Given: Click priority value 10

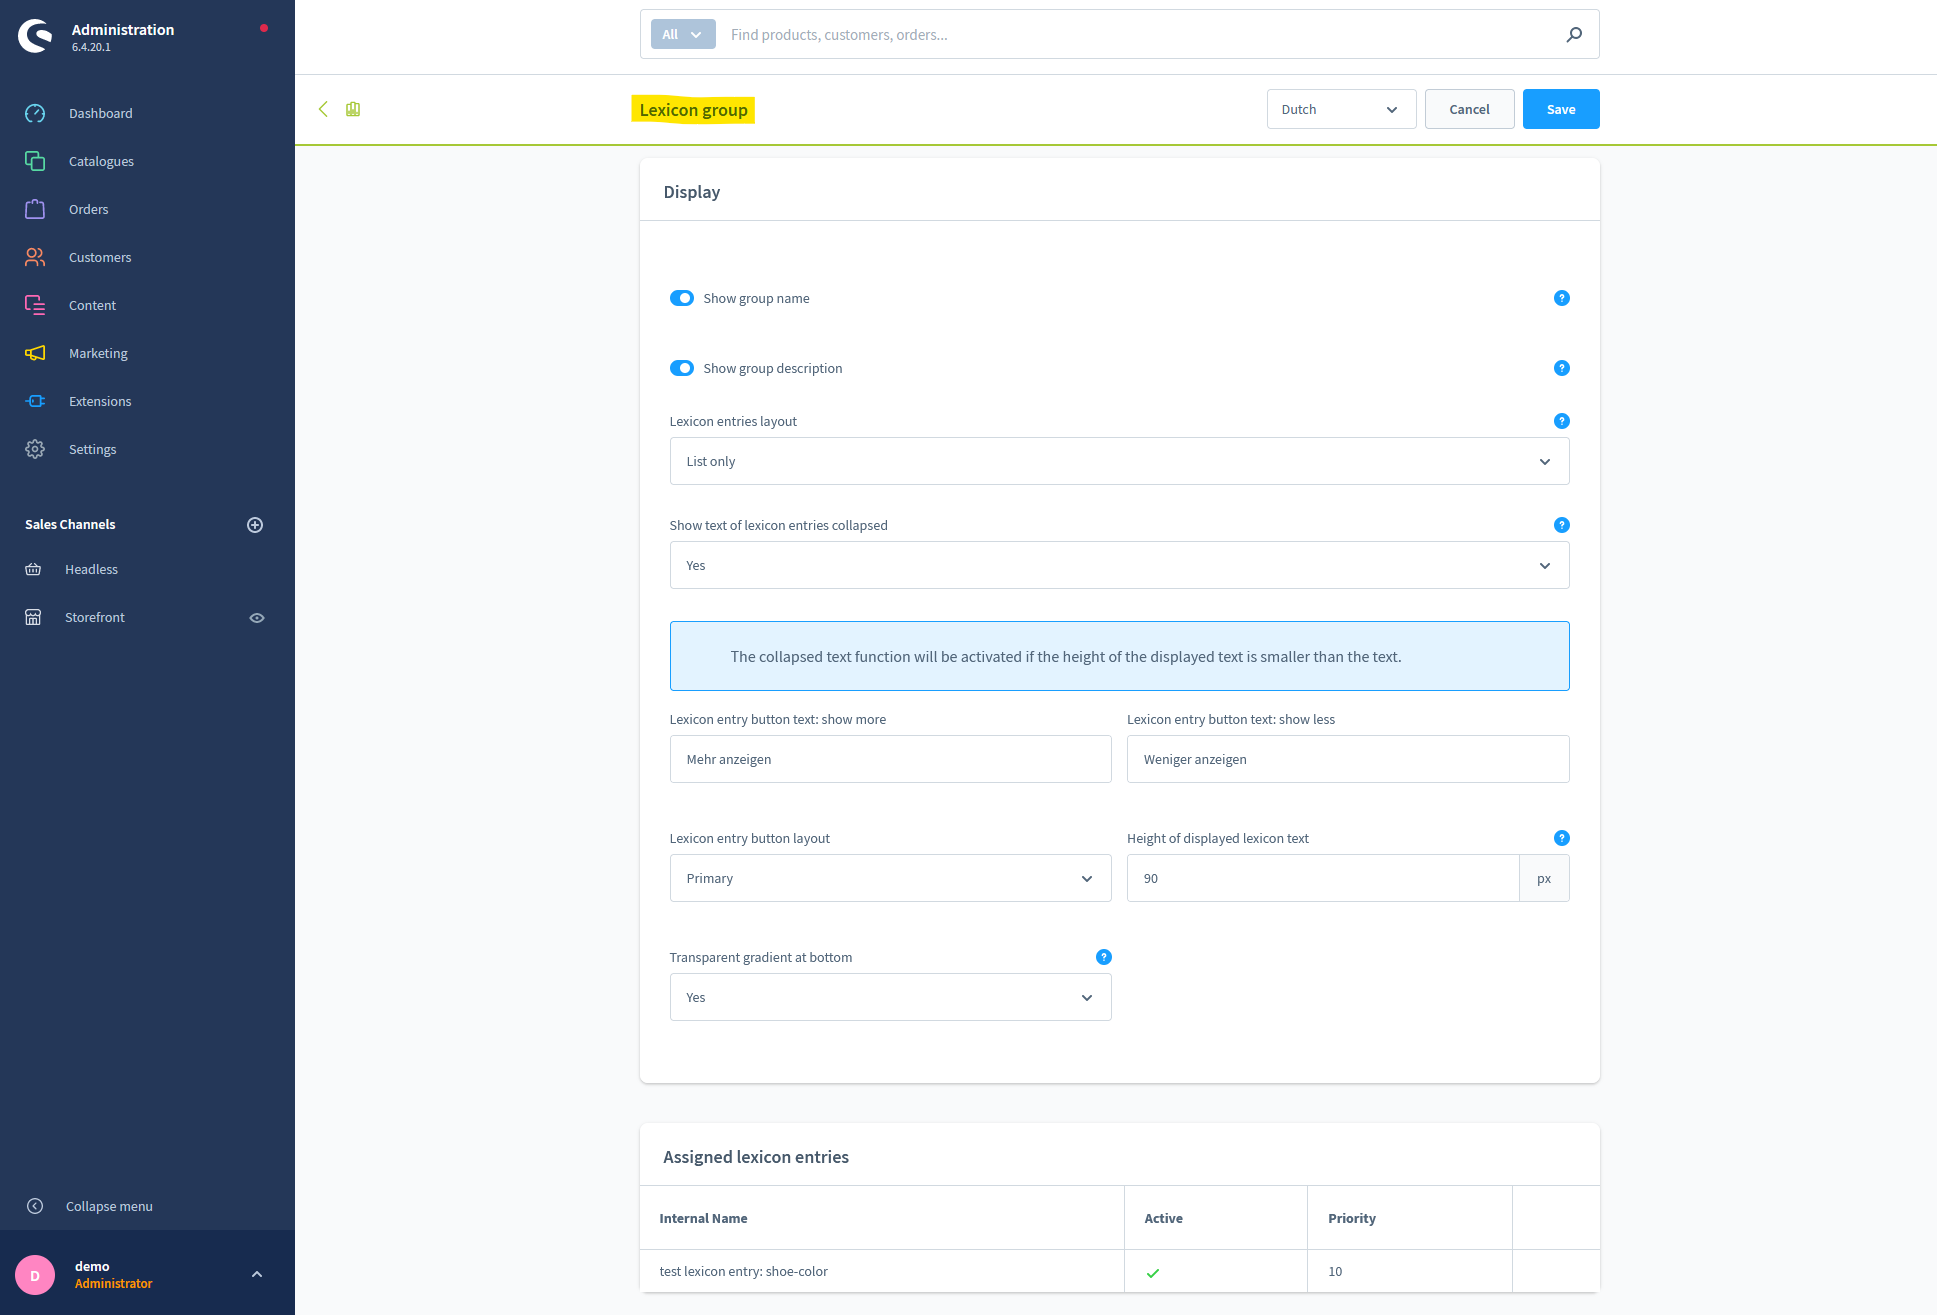Looking at the screenshot, I should pos(1335,1271).
